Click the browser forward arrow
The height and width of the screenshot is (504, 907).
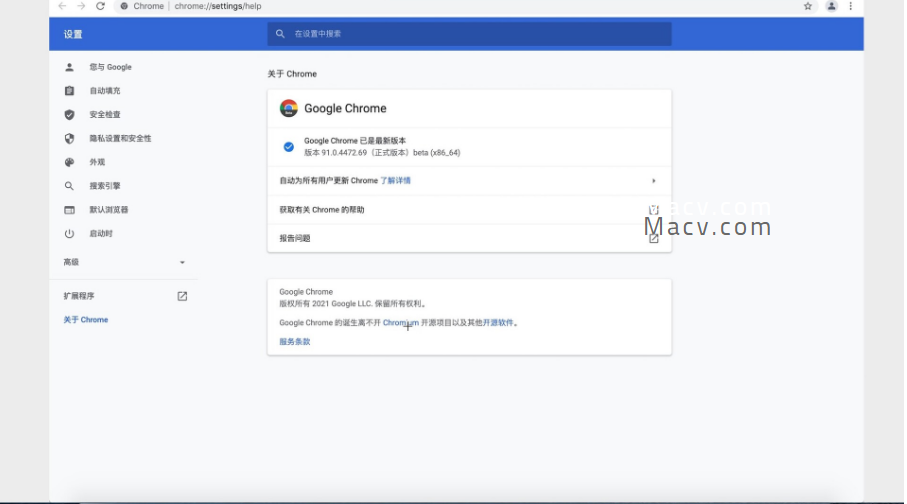point(81,6)
